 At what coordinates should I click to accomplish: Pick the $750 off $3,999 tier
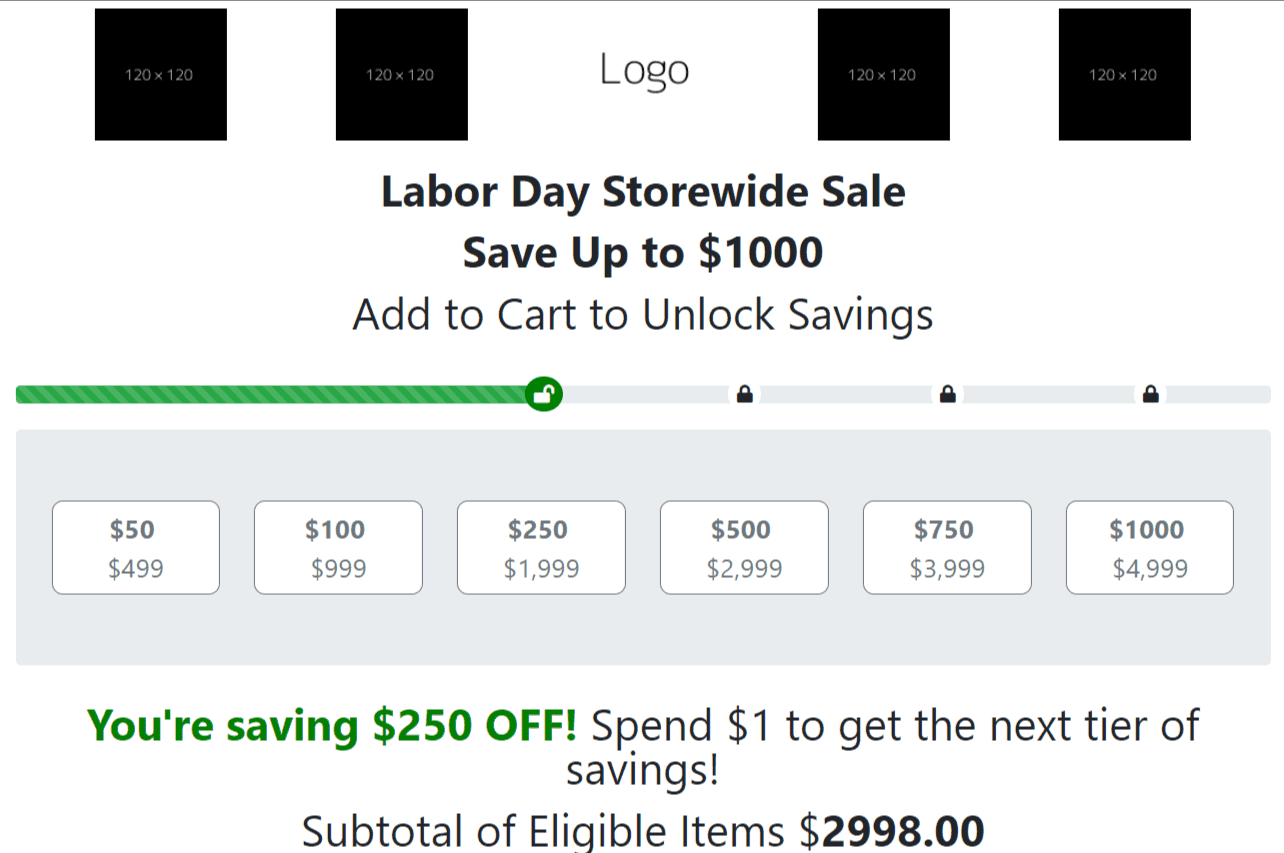coord(947,548)
